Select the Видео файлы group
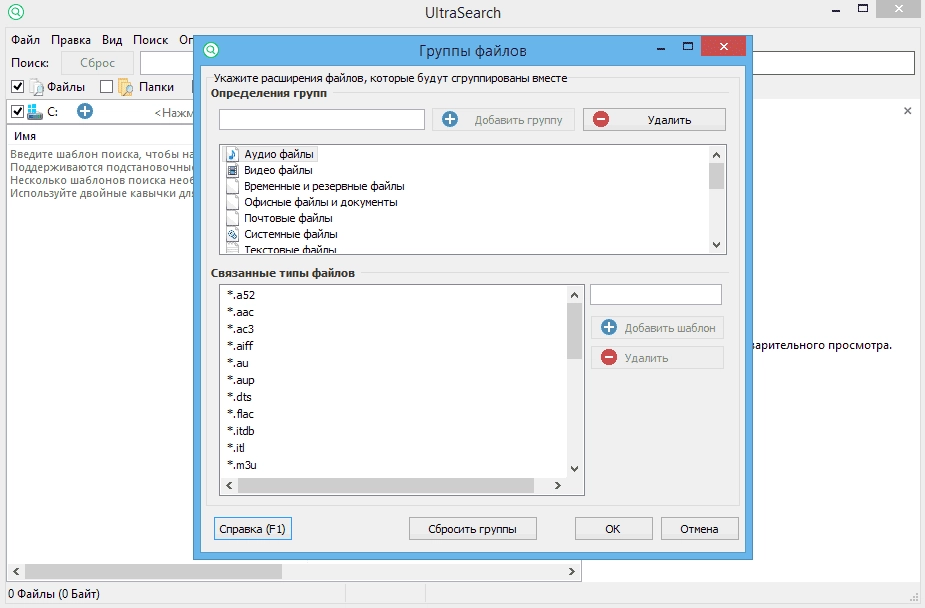The height and width of the screenshot is (608, 925). pyautogui.click(x=278, y=170)
